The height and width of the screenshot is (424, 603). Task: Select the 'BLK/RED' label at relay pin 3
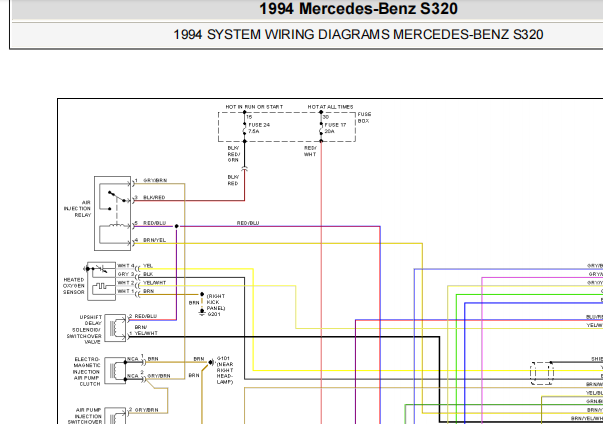point(154,197)
